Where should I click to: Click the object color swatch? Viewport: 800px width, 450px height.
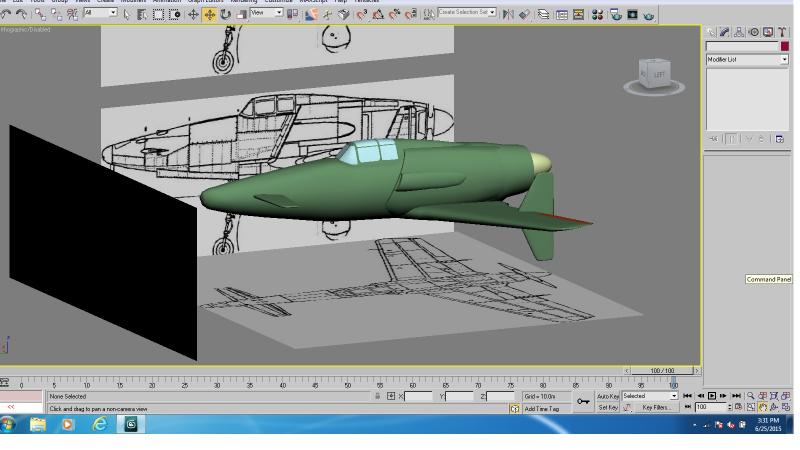pyautogui.click(x=785, y=46)
